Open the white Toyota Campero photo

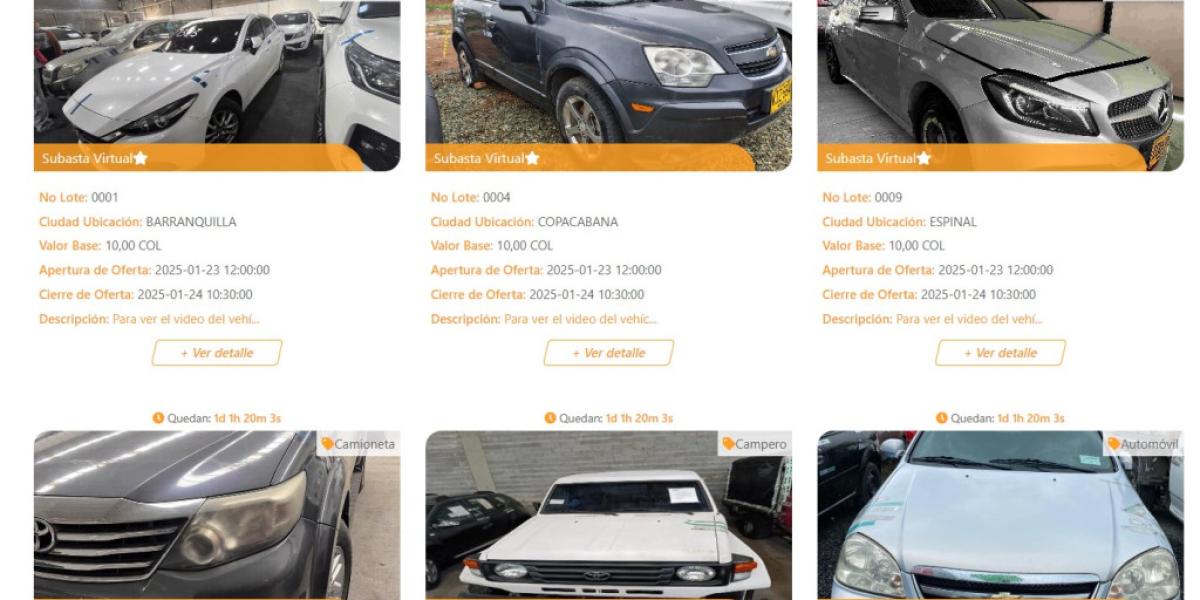(x=609, y=515)
